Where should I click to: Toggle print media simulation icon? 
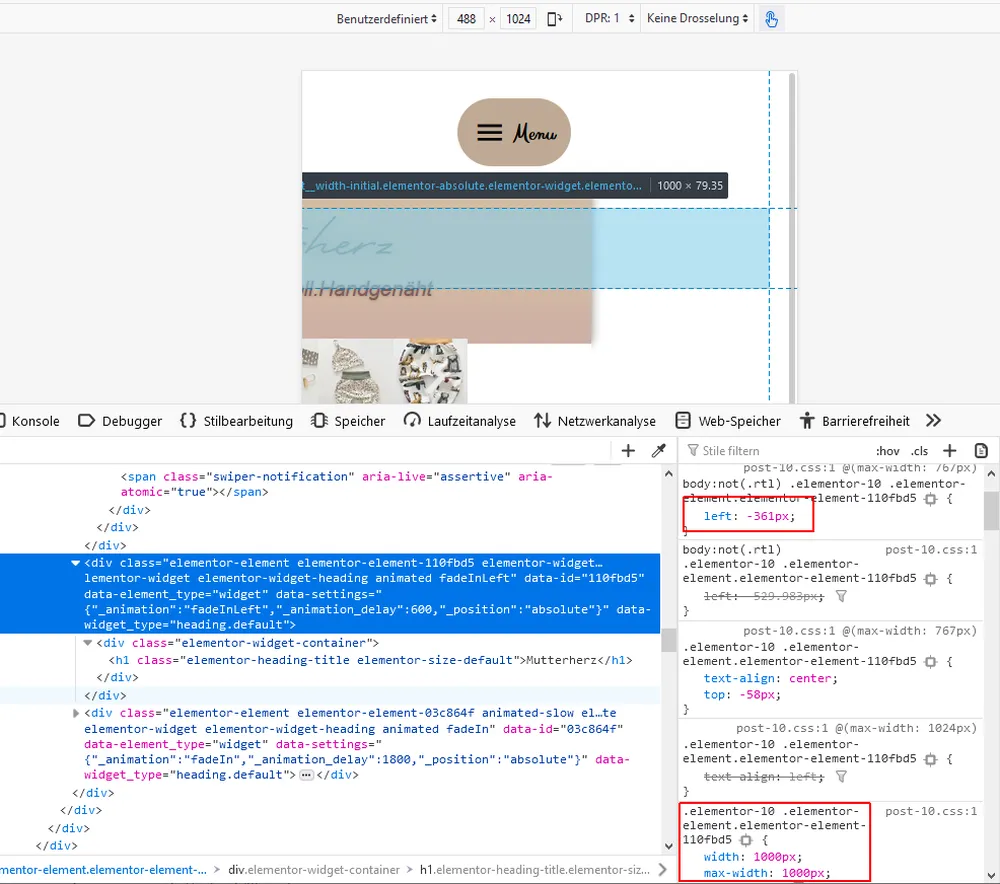[982, 451]
